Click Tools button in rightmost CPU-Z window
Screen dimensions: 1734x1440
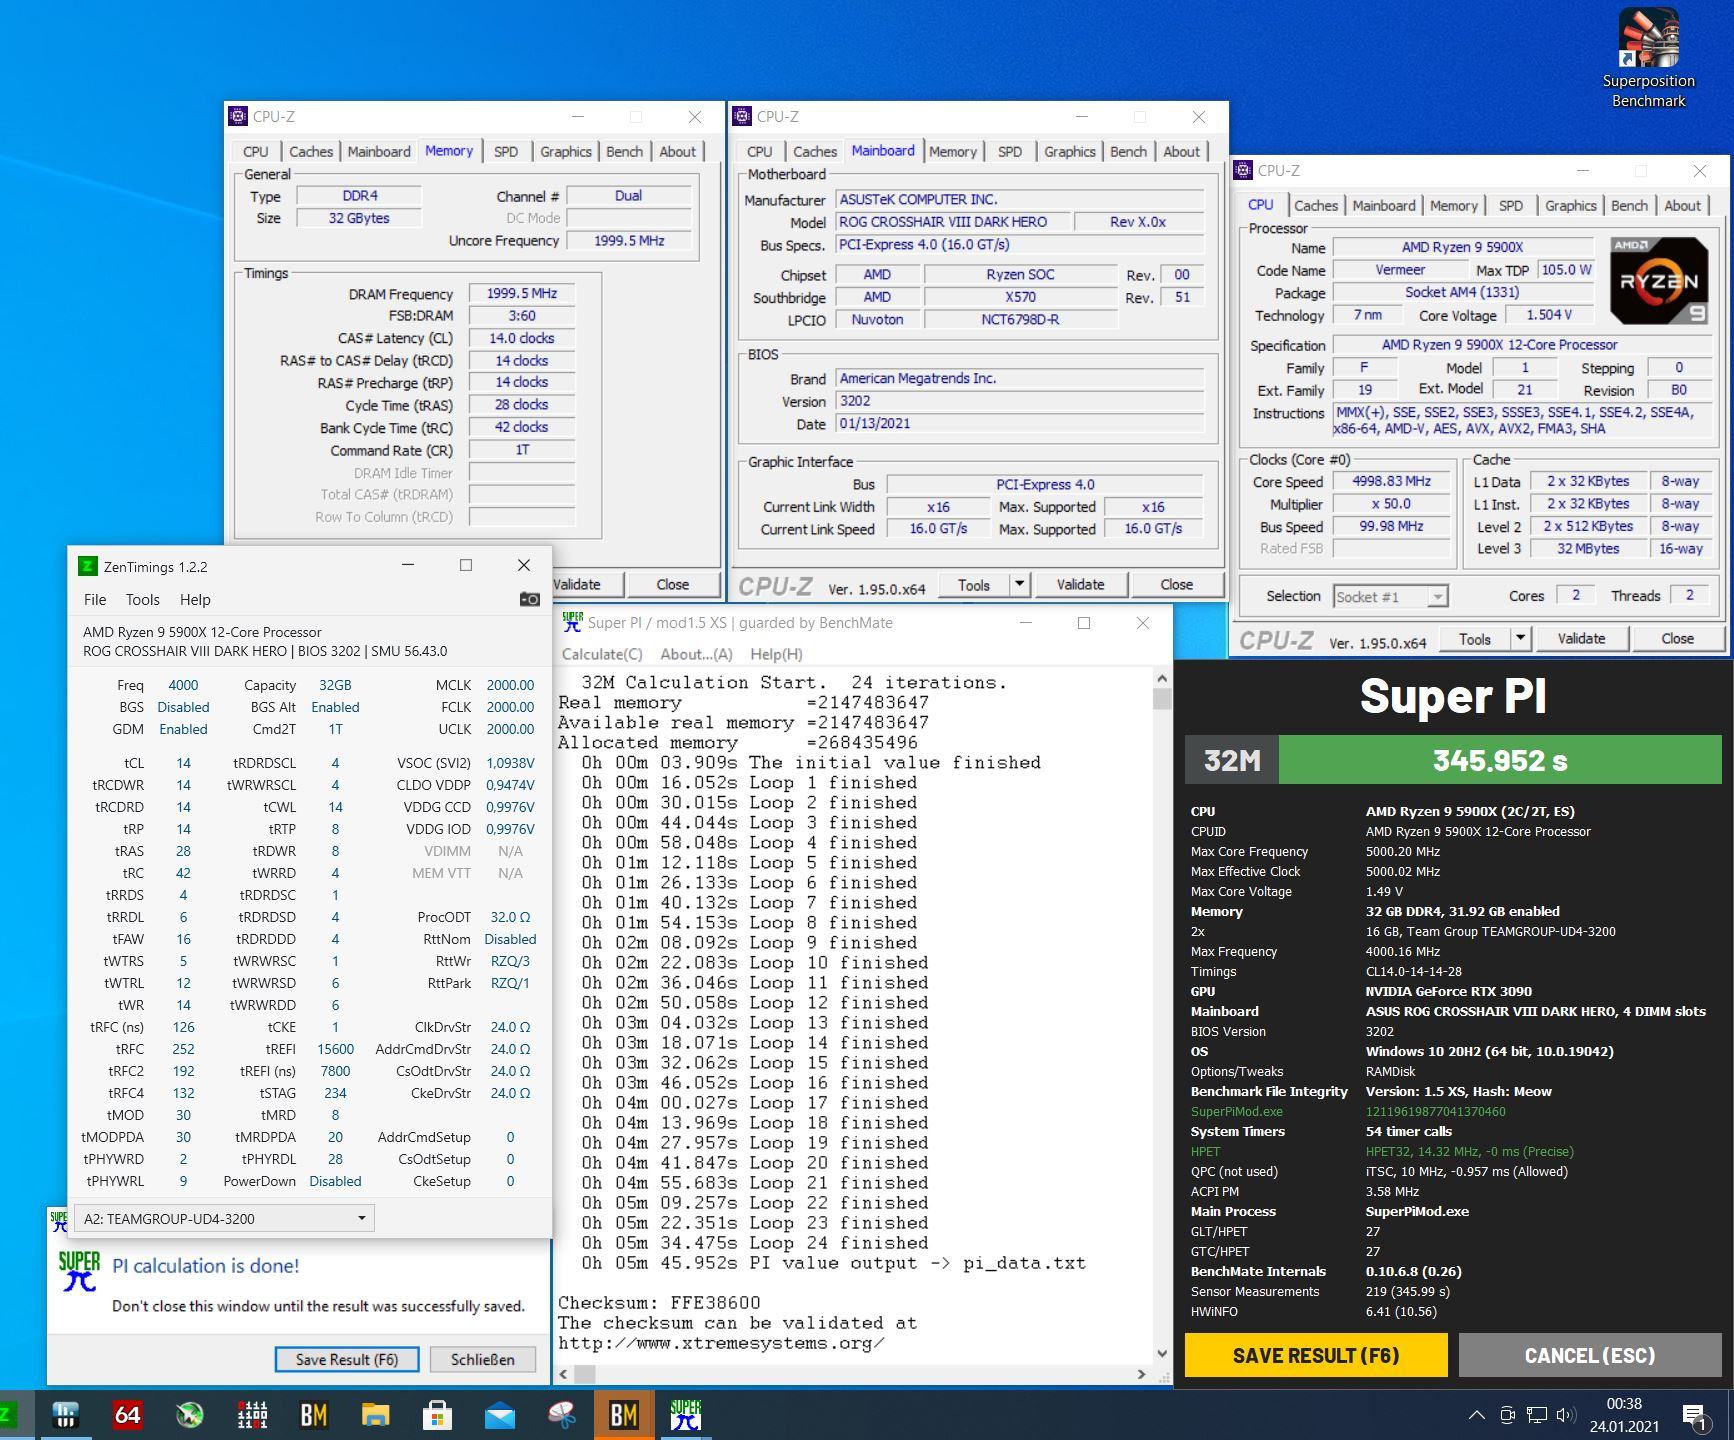pos(1474,638)
